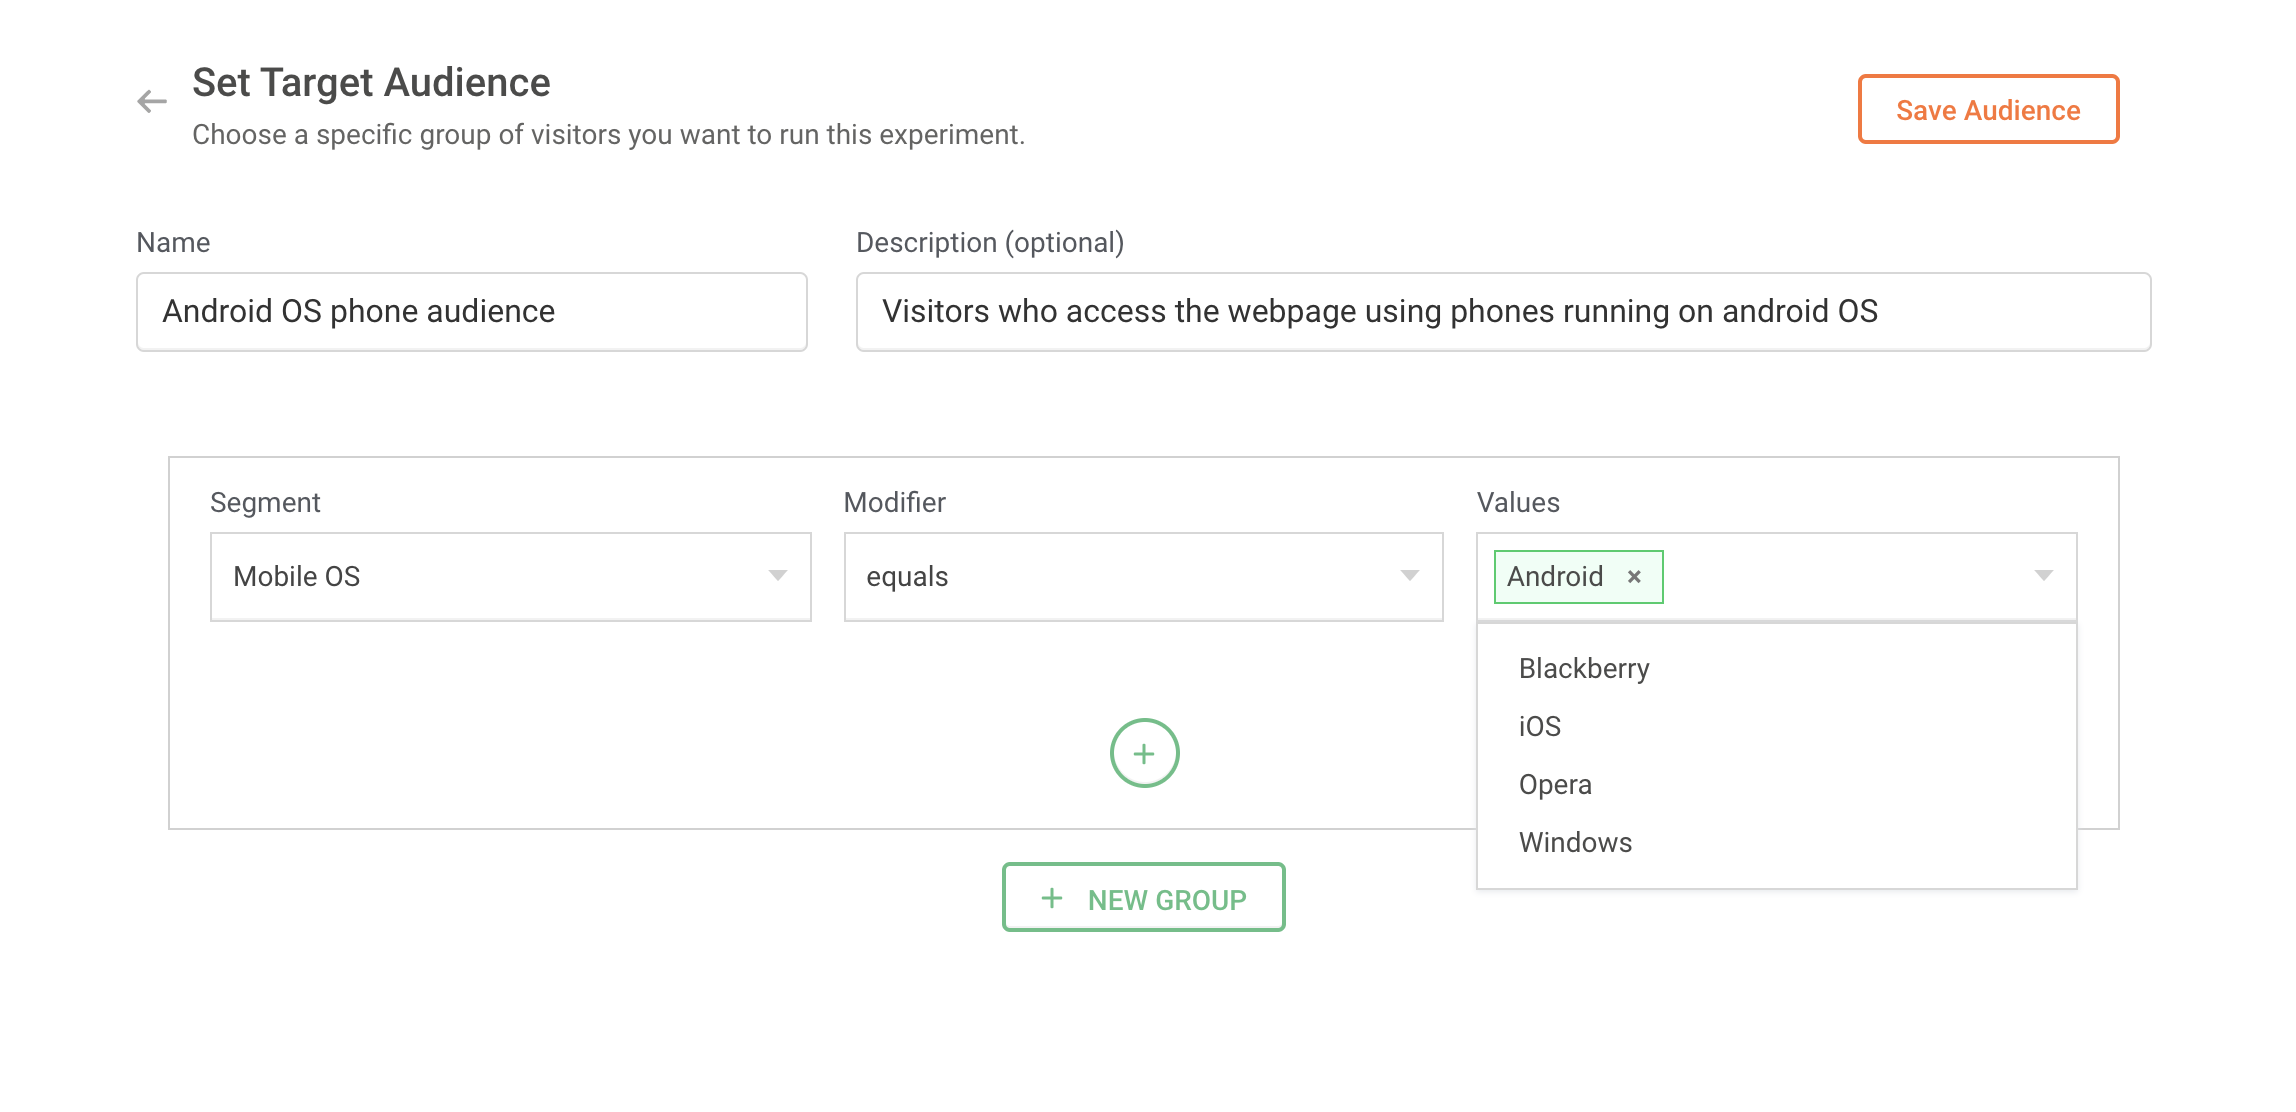This screenshot has height=1112, width=2296.
Task: Pick Windows from the values list
Action: pyautogui.click(x=1575, y=843)
